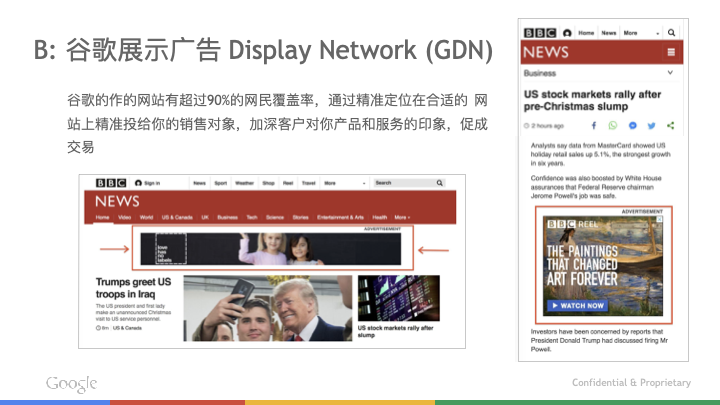Click paragraph starting 'Confidence was also boosted'
The height and width of the screenshot is (405, 720).
click(596, 187)
